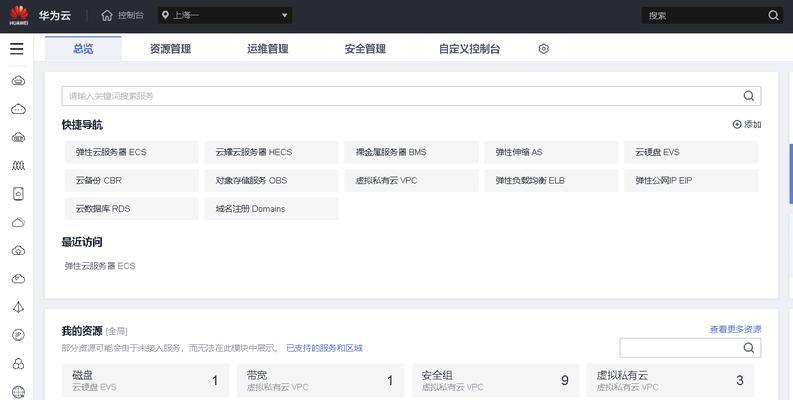Click the service search magnifier icon
793x400 pixels.
point(748,96)
